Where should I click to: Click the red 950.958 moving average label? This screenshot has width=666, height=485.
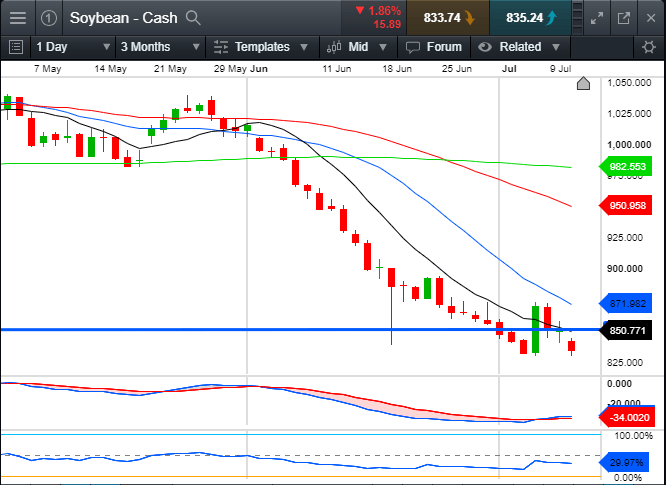[x=625, y=206]
